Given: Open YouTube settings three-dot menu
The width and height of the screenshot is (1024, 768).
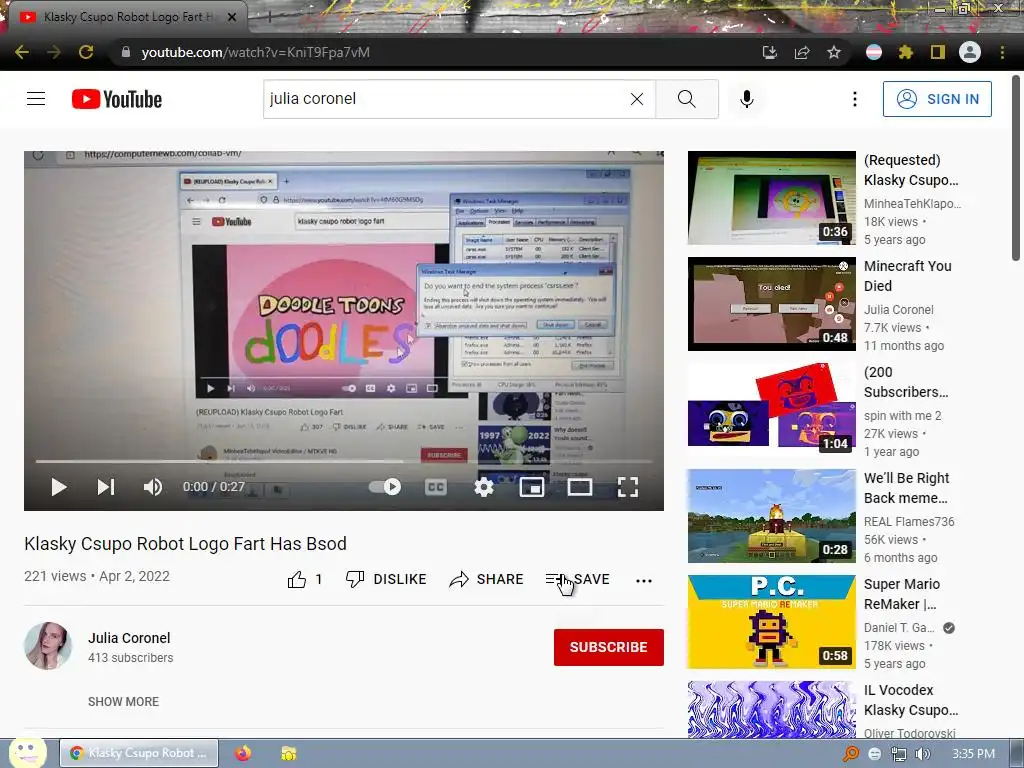Looking at the screenshot, I should (x=854, y=99).
